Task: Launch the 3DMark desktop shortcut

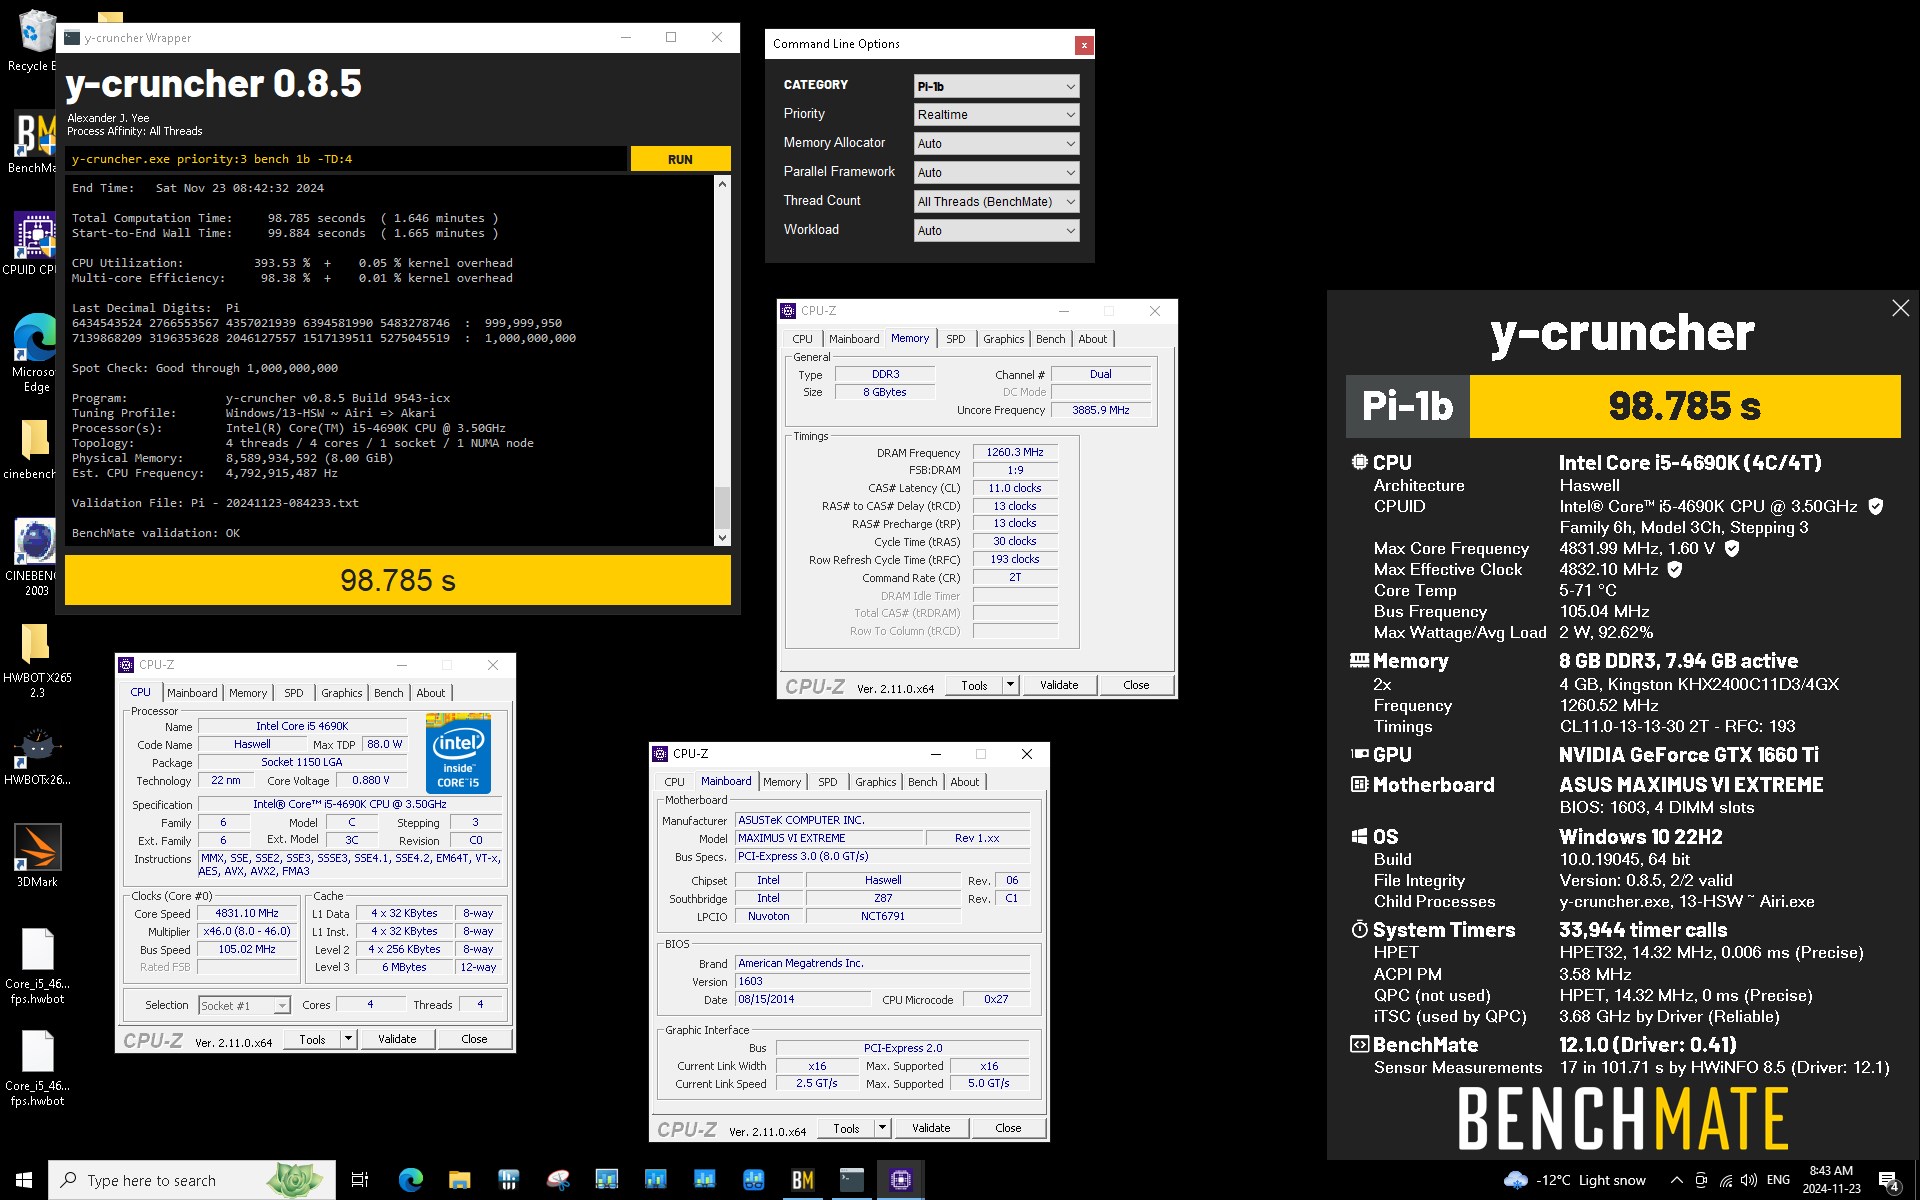Action: coord(37,856)
